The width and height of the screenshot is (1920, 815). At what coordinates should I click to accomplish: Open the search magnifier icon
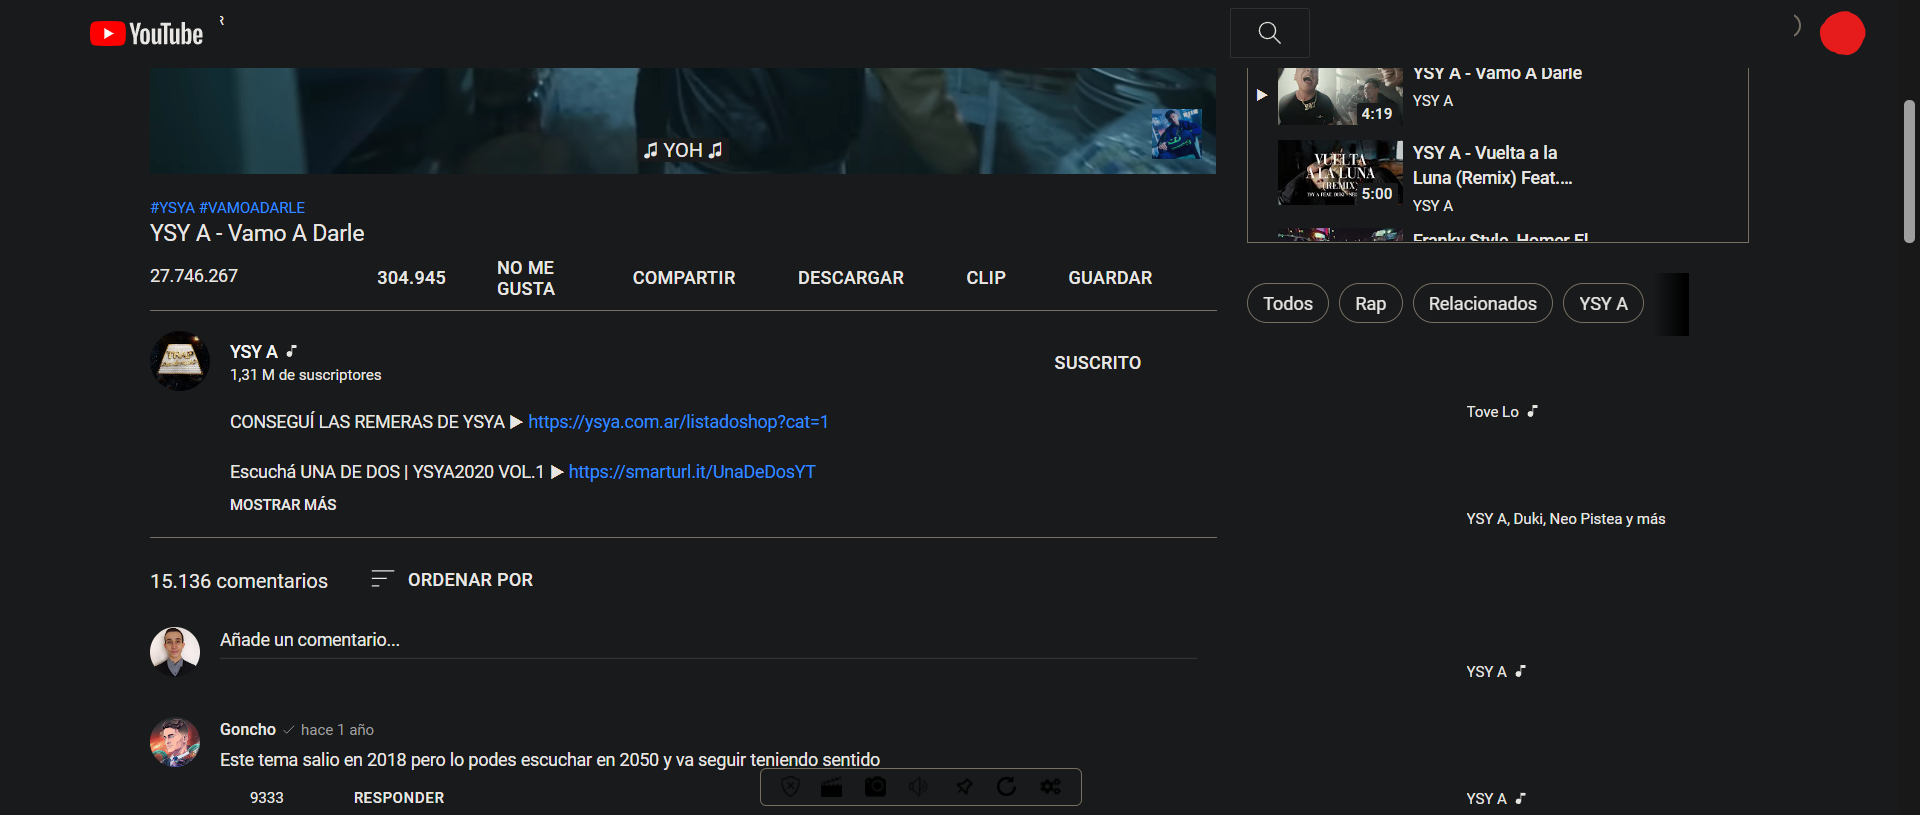[x=1269, y=33]
